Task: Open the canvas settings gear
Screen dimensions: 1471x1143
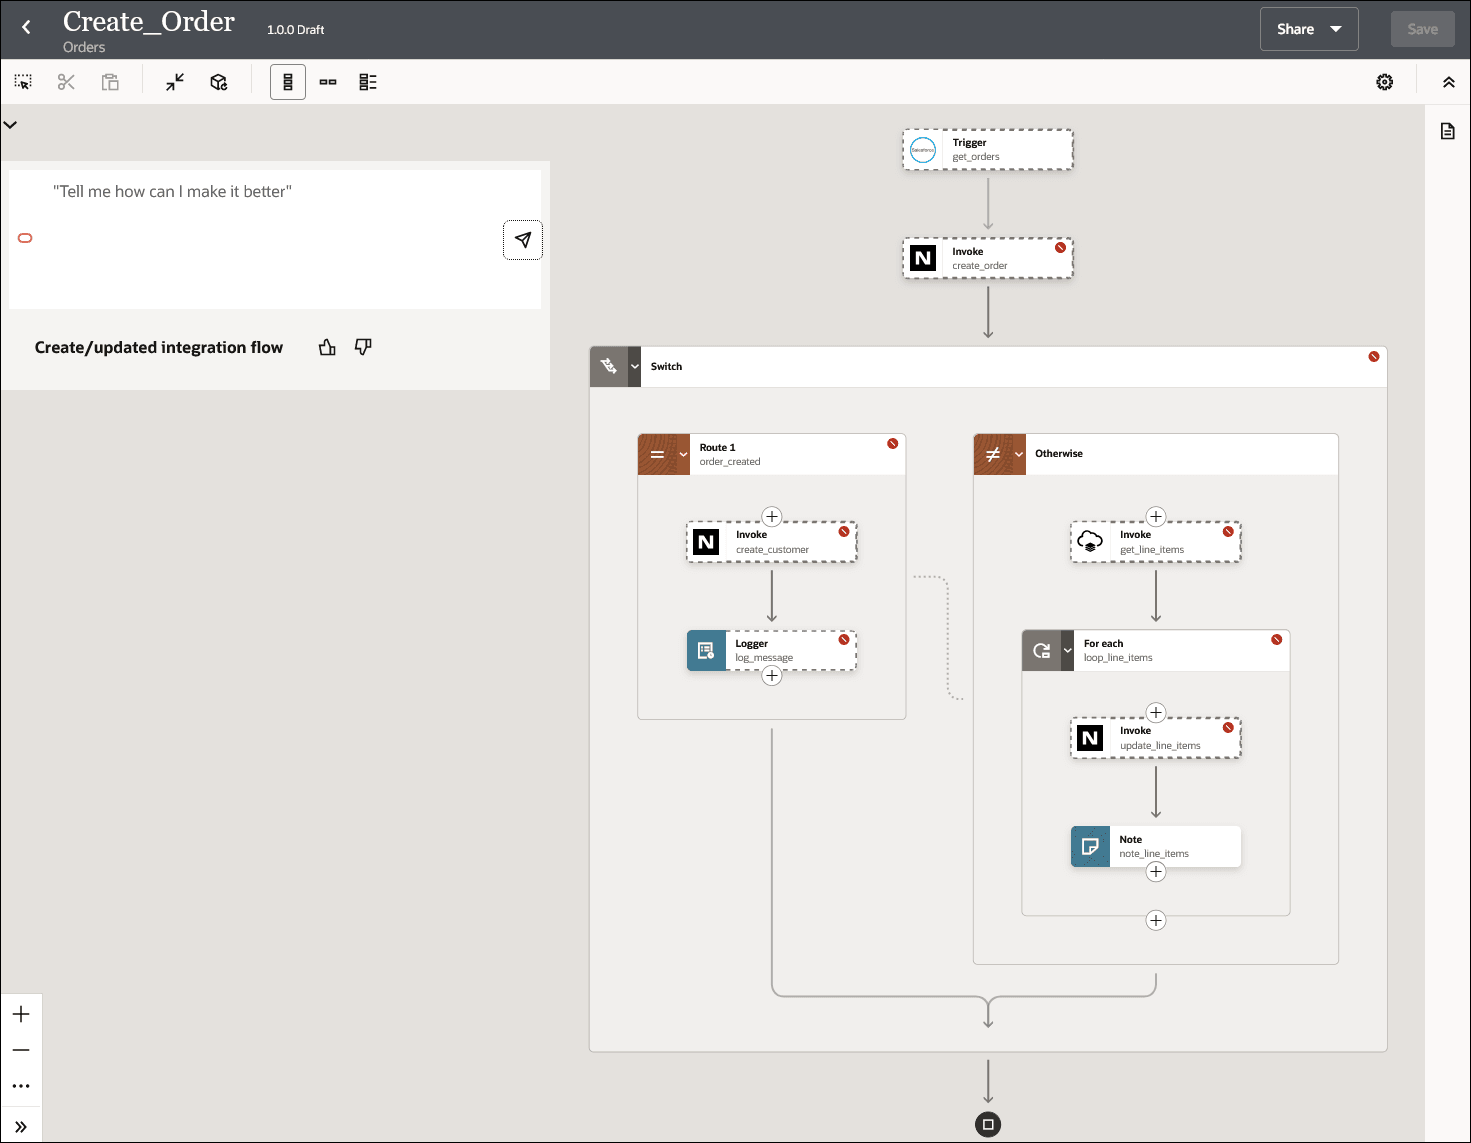Action: (x=1384, y=82)
